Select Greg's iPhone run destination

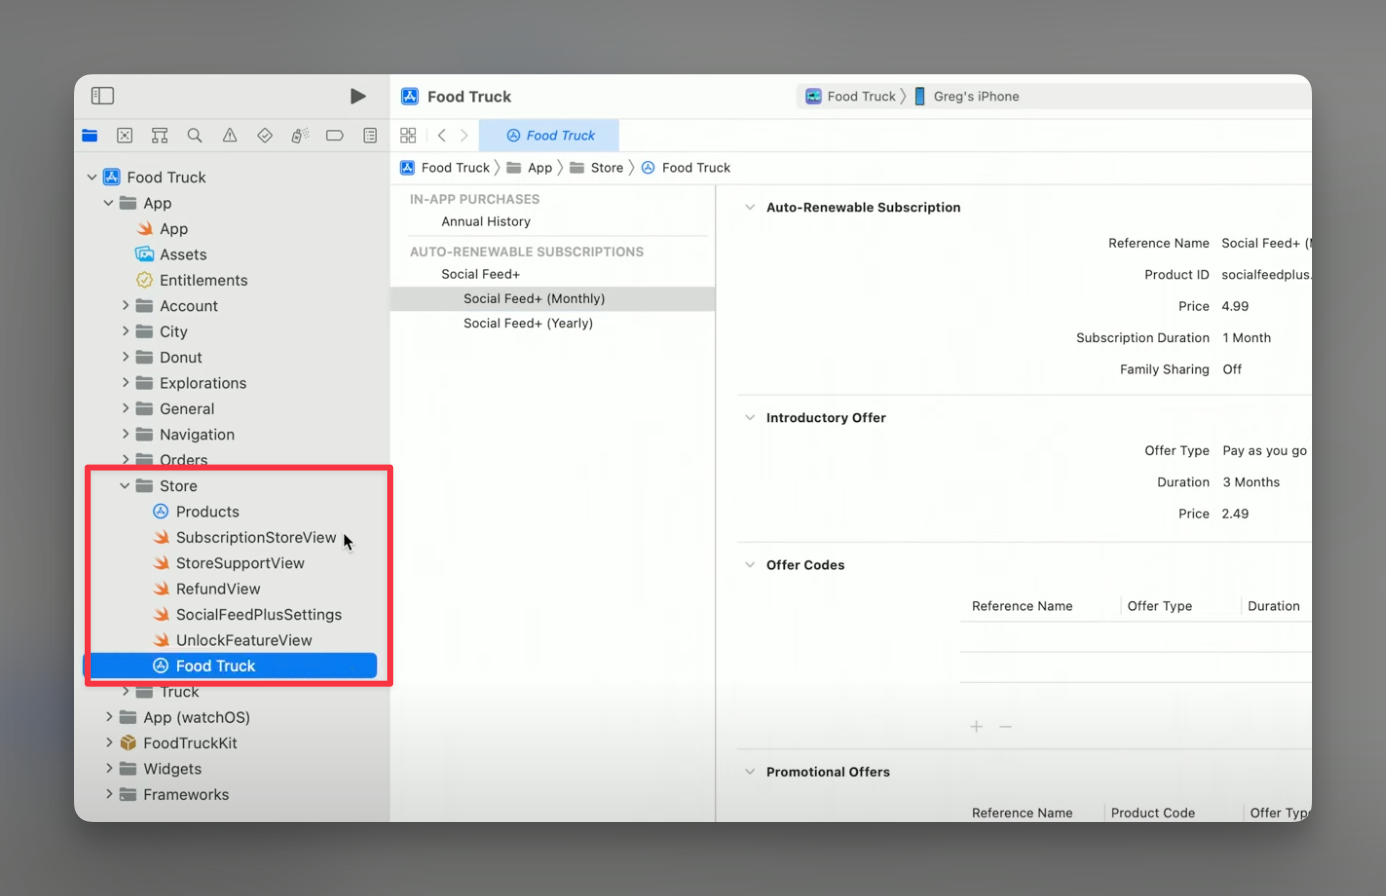point(975,96)
